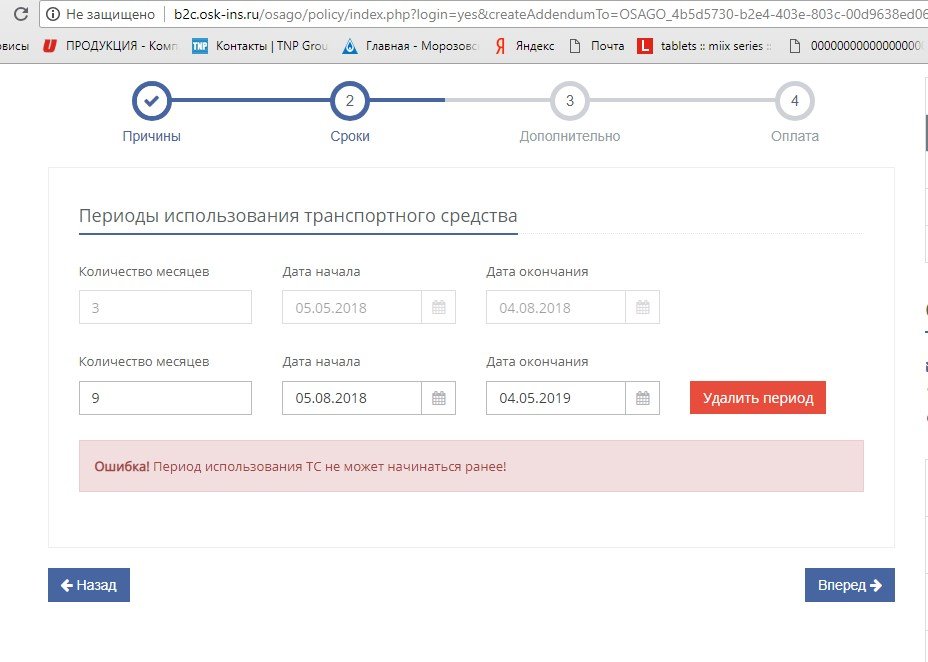Open calendar picker for end date 04.05.2019
The height and width of the screenshot is (662, 928).
(642, 398)
